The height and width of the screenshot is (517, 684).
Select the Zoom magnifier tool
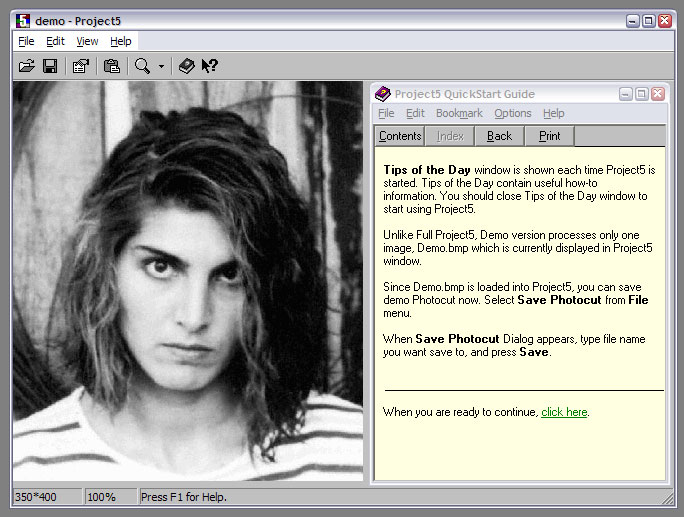point(143,66)
